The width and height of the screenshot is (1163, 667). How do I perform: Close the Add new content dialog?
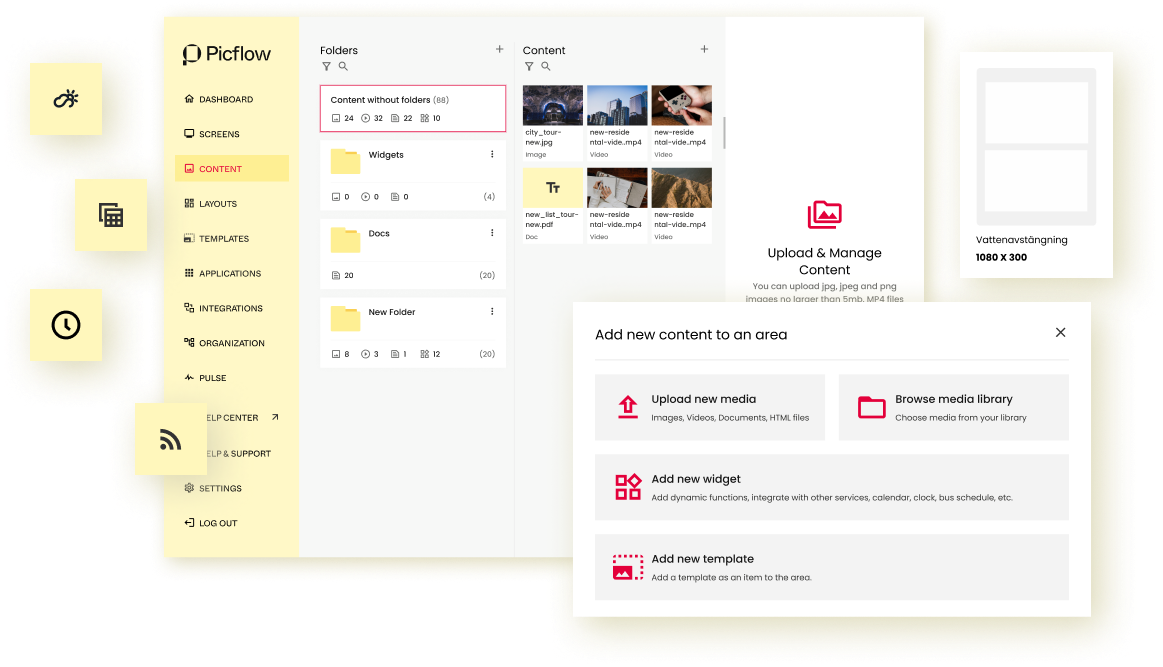(1060, 333)
